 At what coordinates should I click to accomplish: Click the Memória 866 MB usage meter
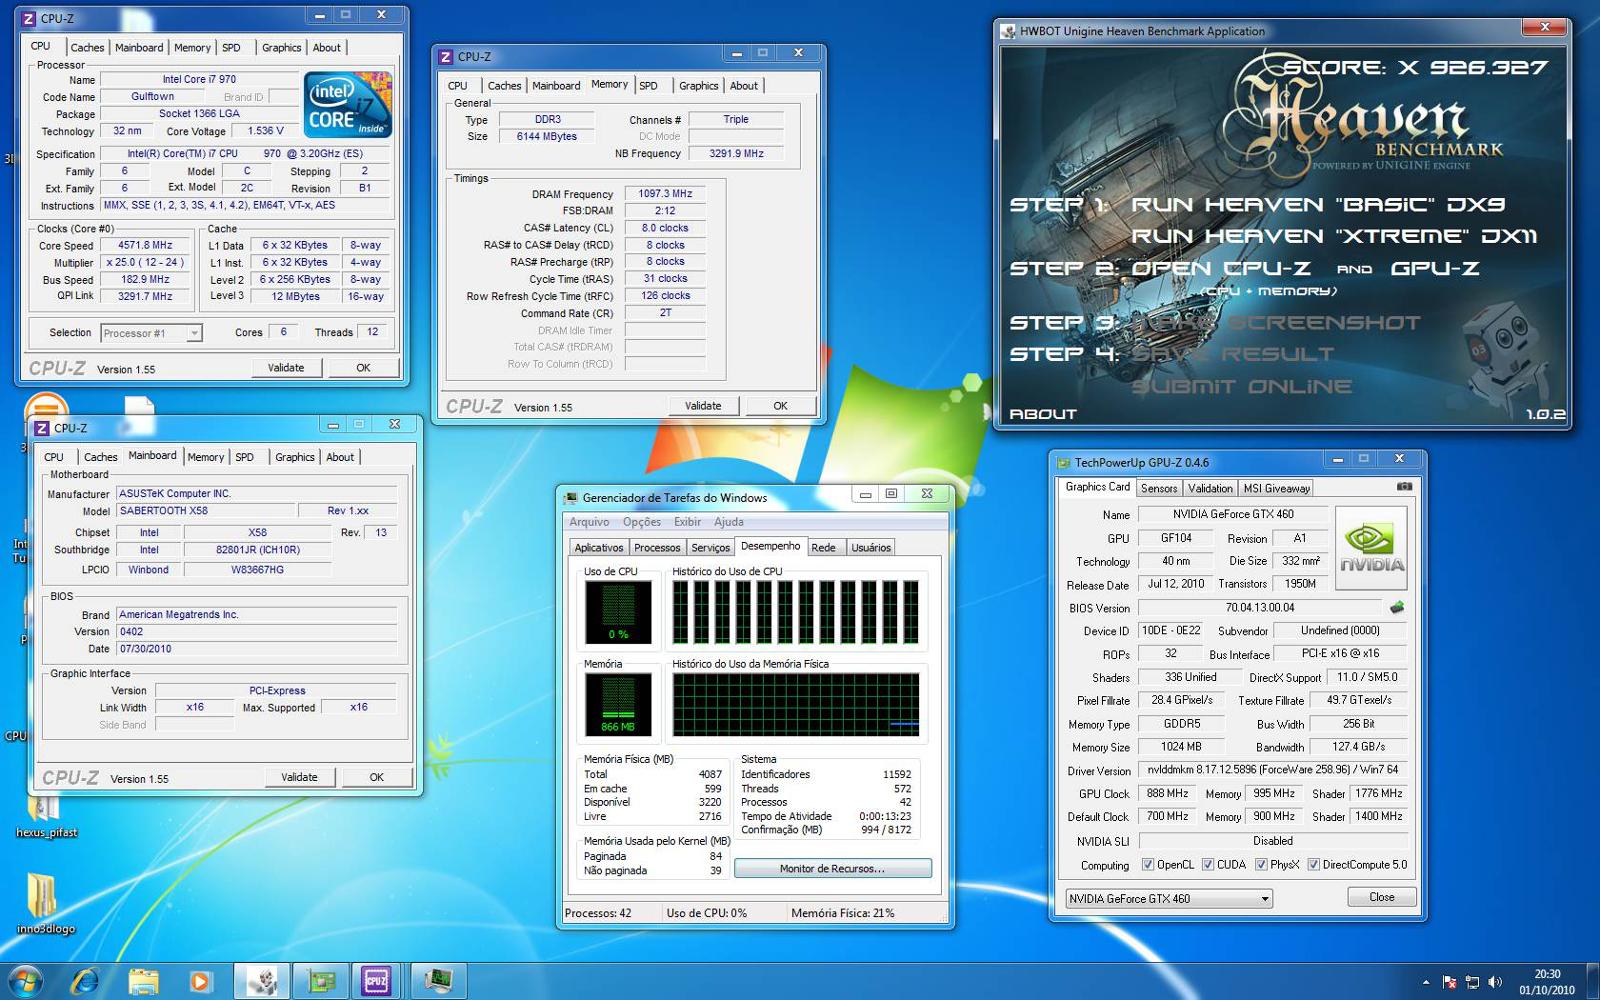coord(618,705)
